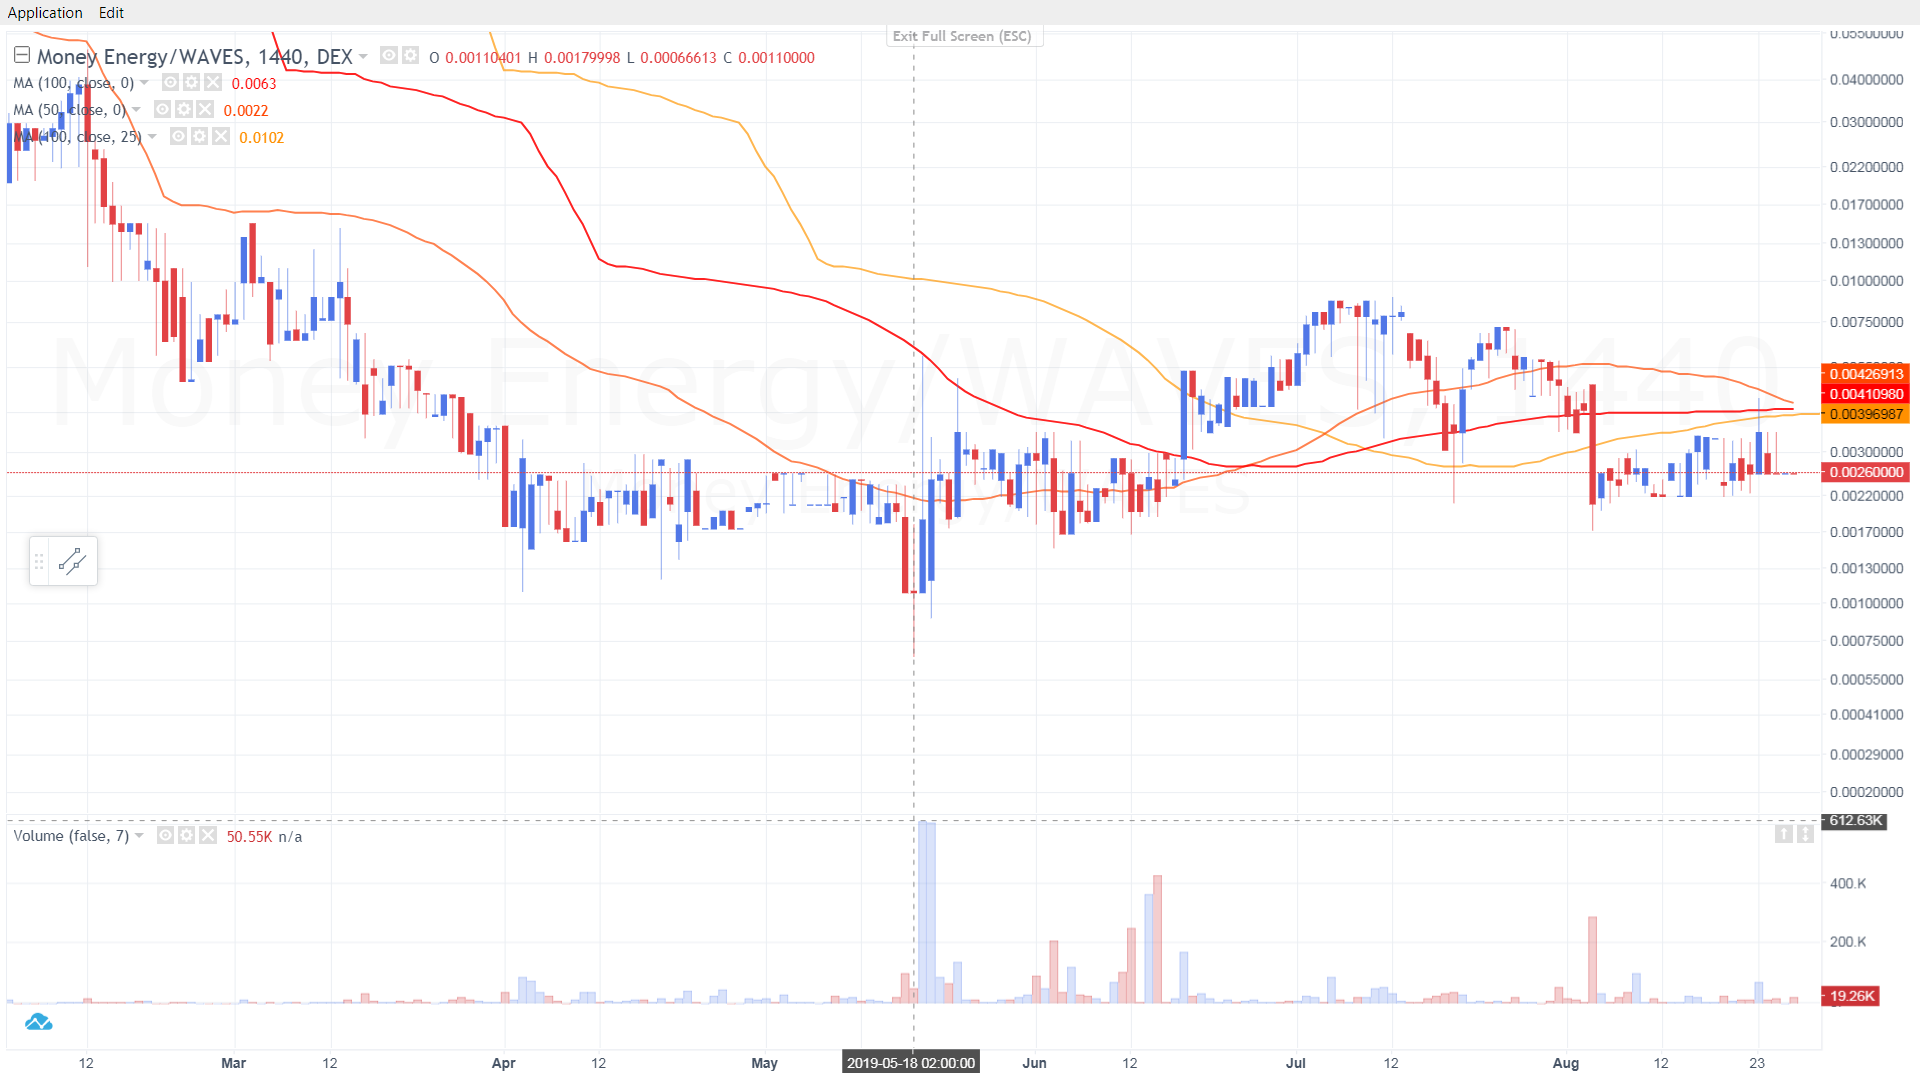This screenshot has width=1920, height=1080.
Task: Remove MA (100, close, 0) indicator
Action: point(213,82)
